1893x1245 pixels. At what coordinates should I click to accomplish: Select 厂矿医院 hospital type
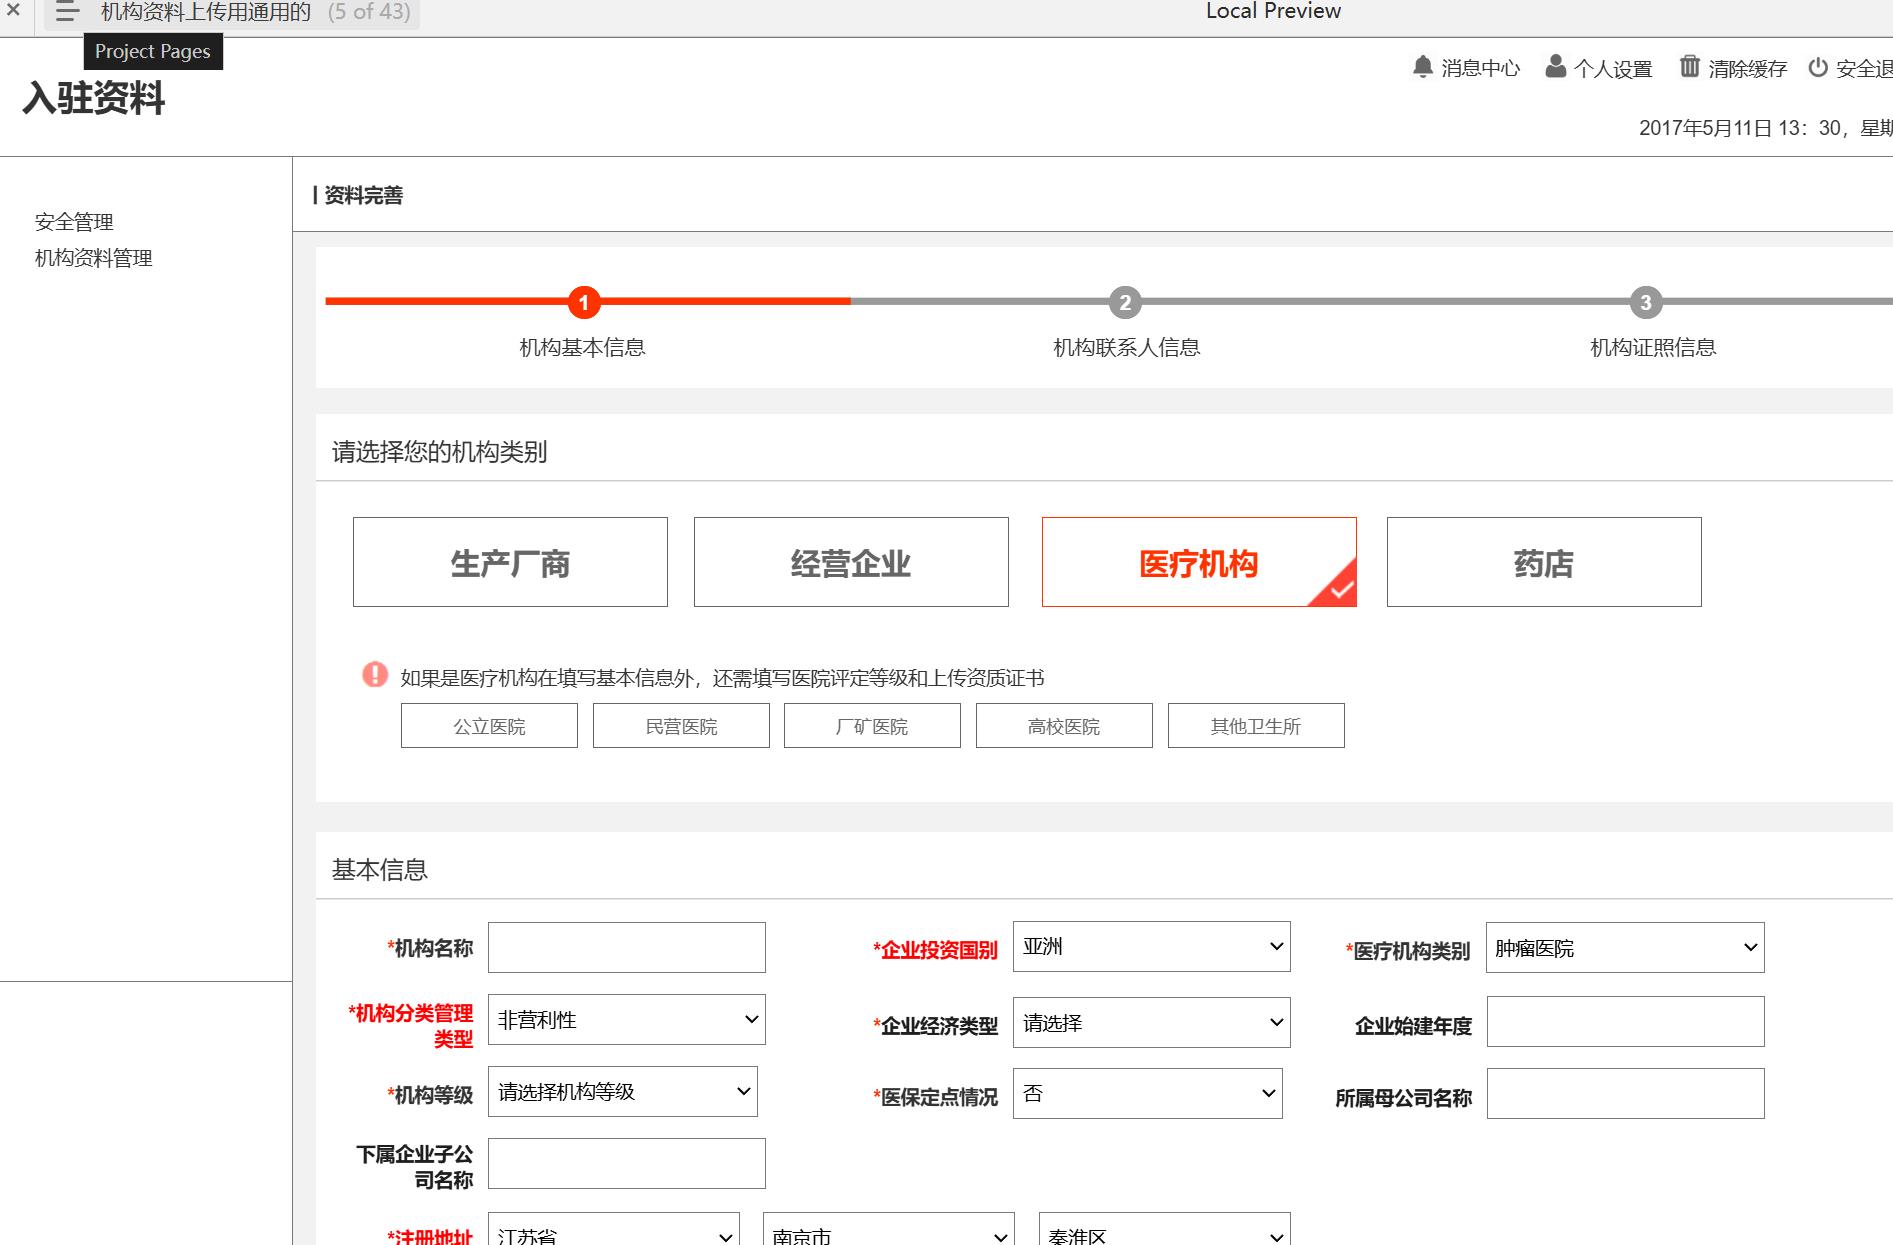(872, 726)
